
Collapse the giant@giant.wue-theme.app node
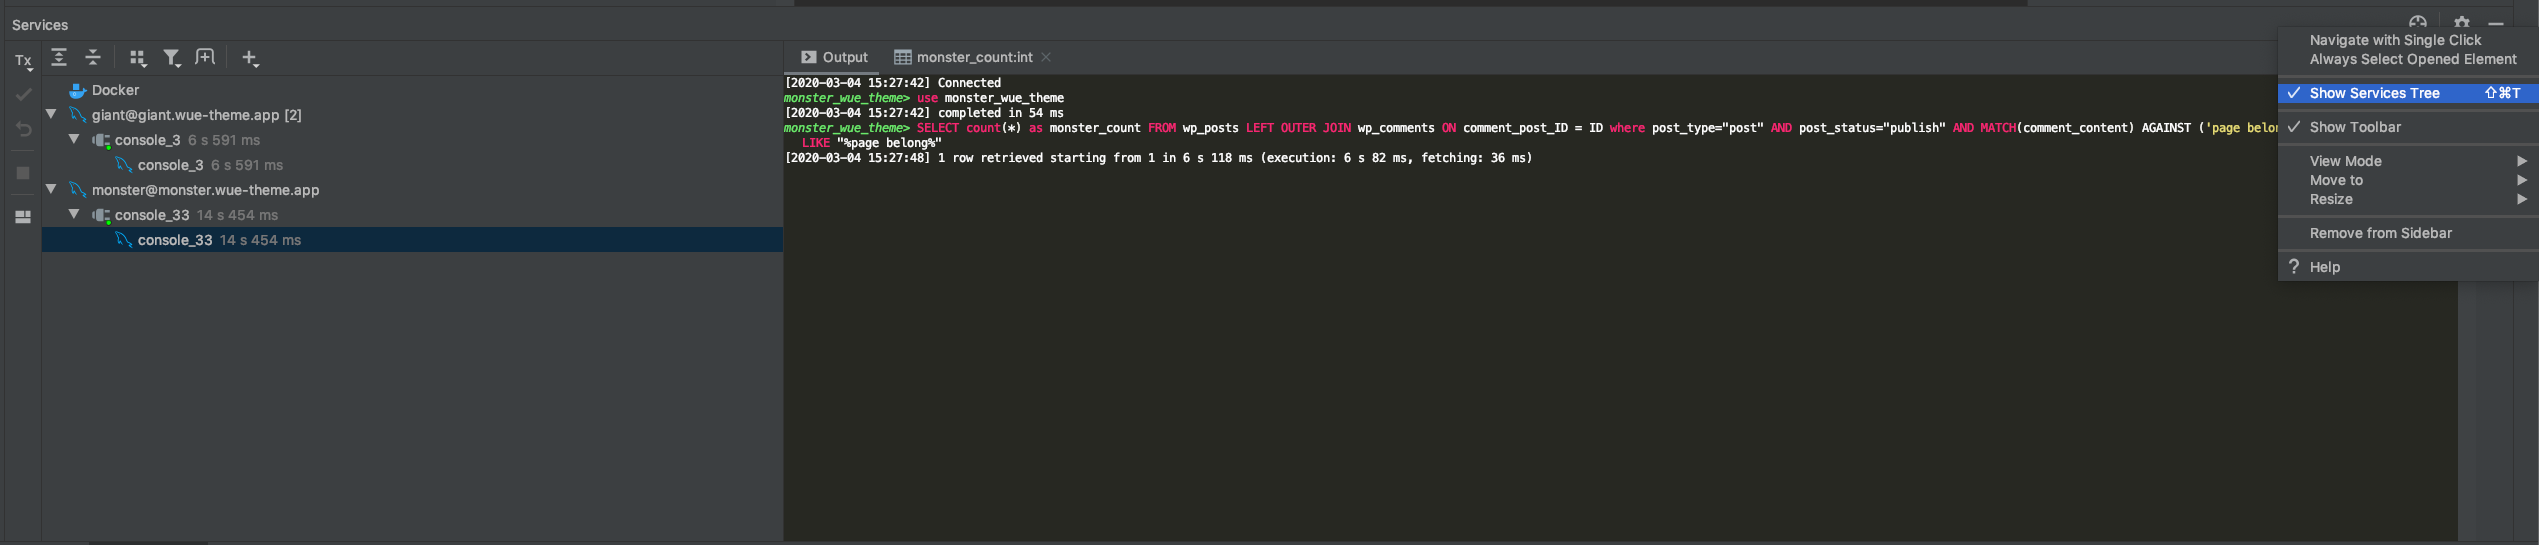coord(51,114)
